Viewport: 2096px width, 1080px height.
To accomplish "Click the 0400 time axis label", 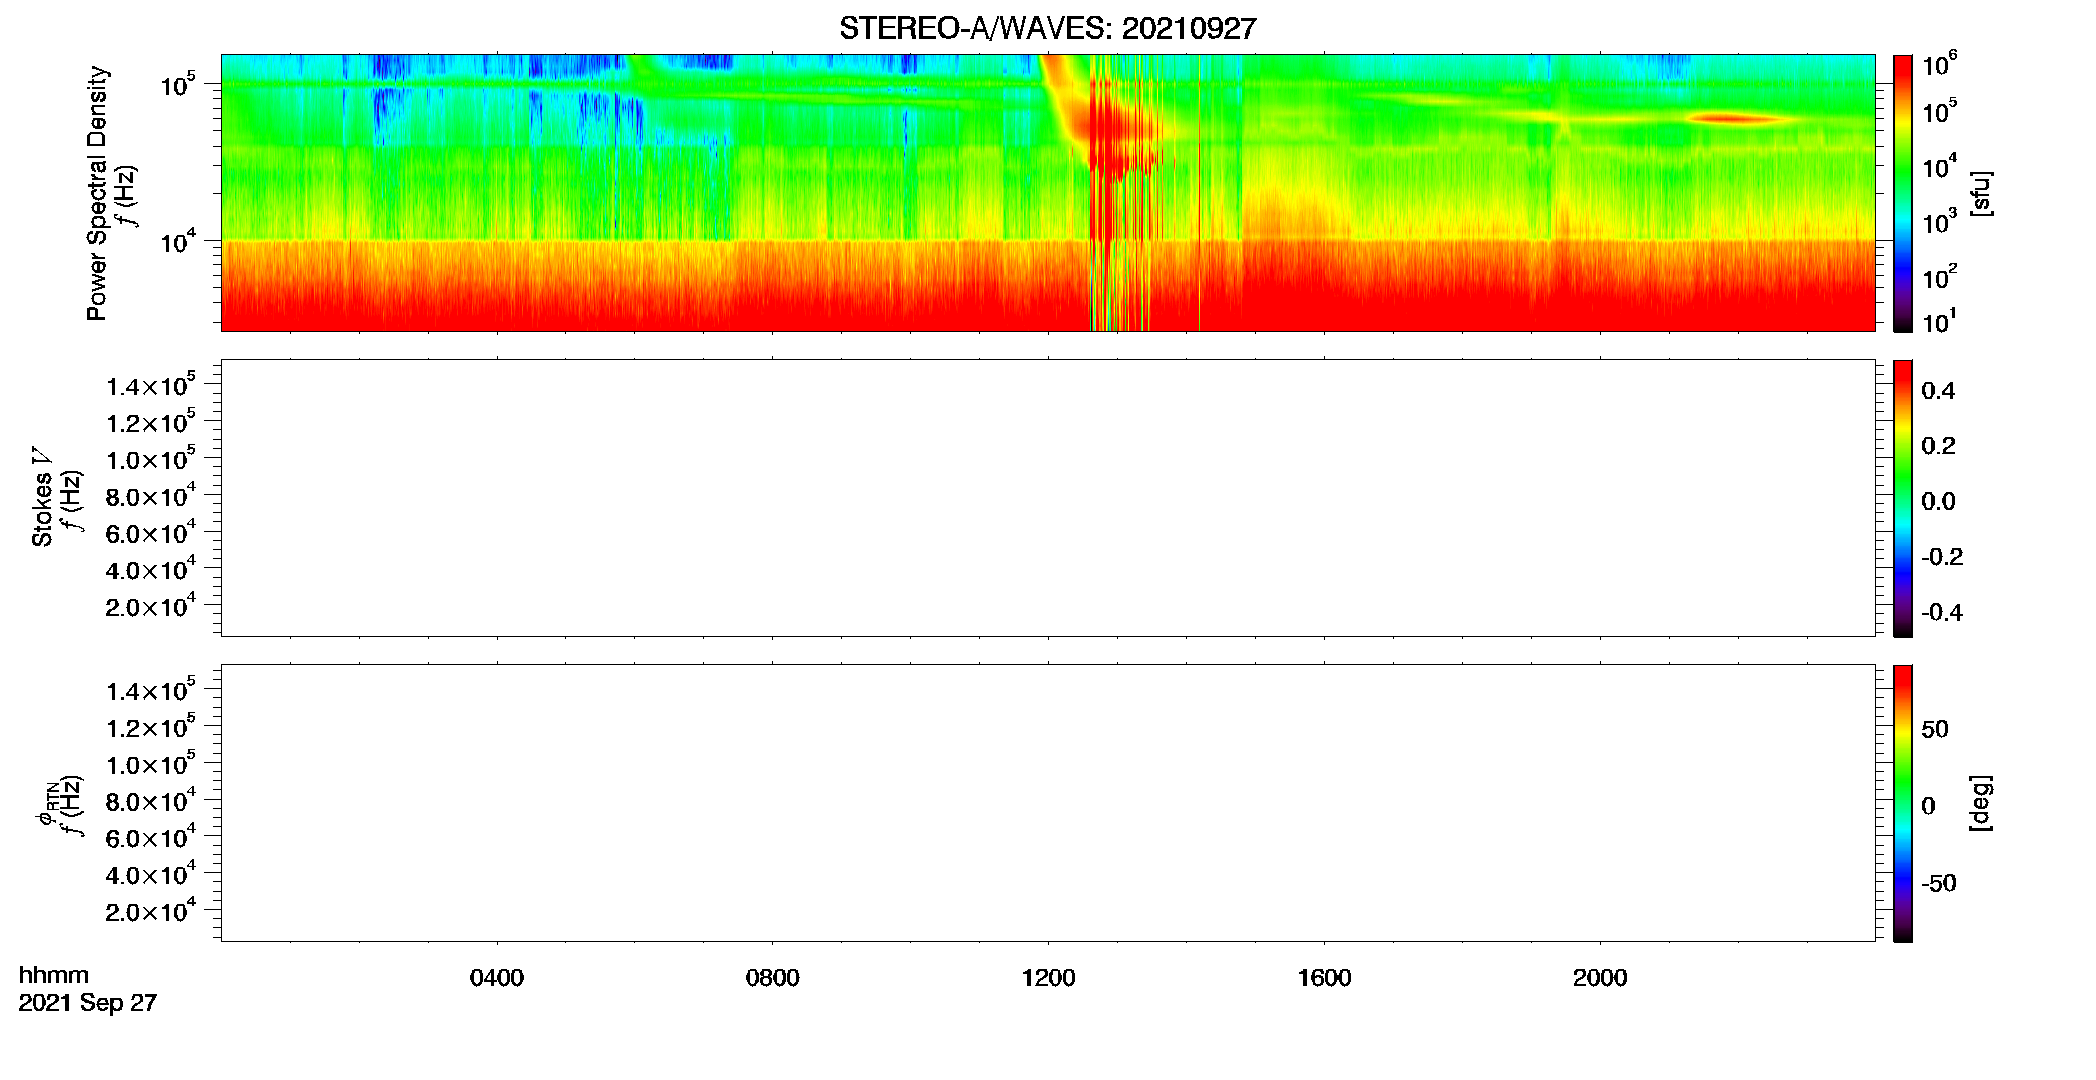I will coord(497,978).
